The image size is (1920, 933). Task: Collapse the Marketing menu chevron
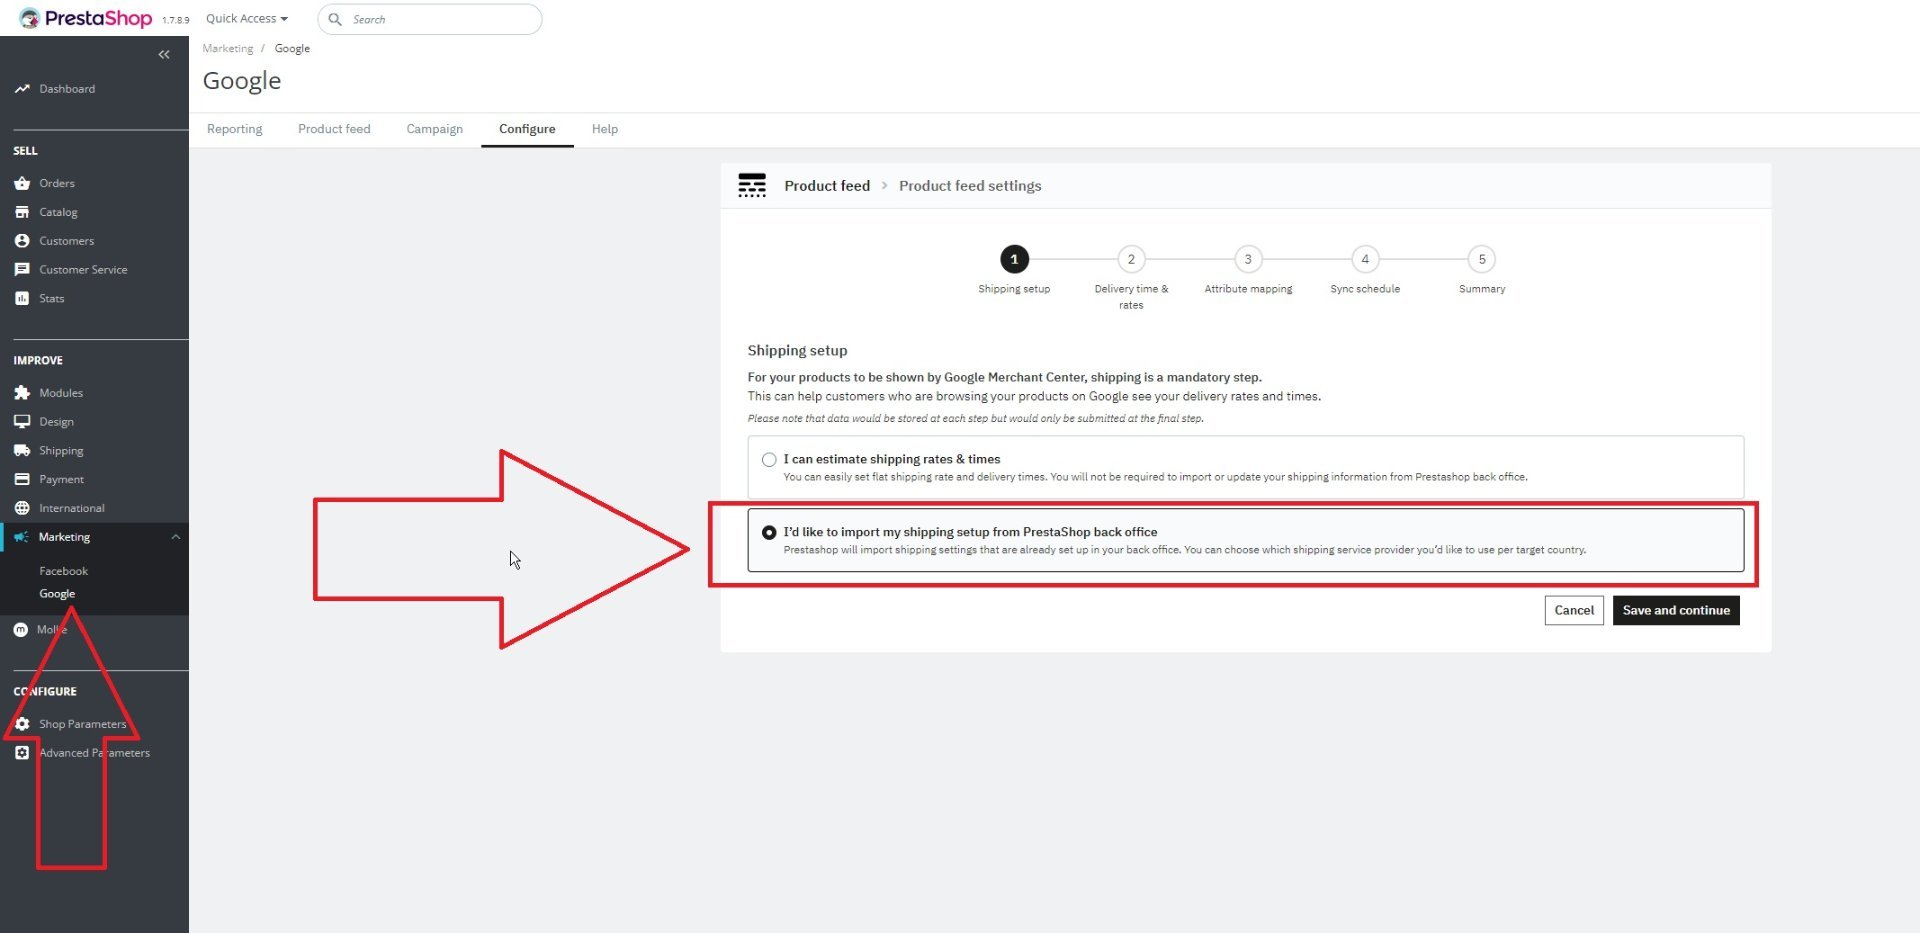tap(176, 537)
